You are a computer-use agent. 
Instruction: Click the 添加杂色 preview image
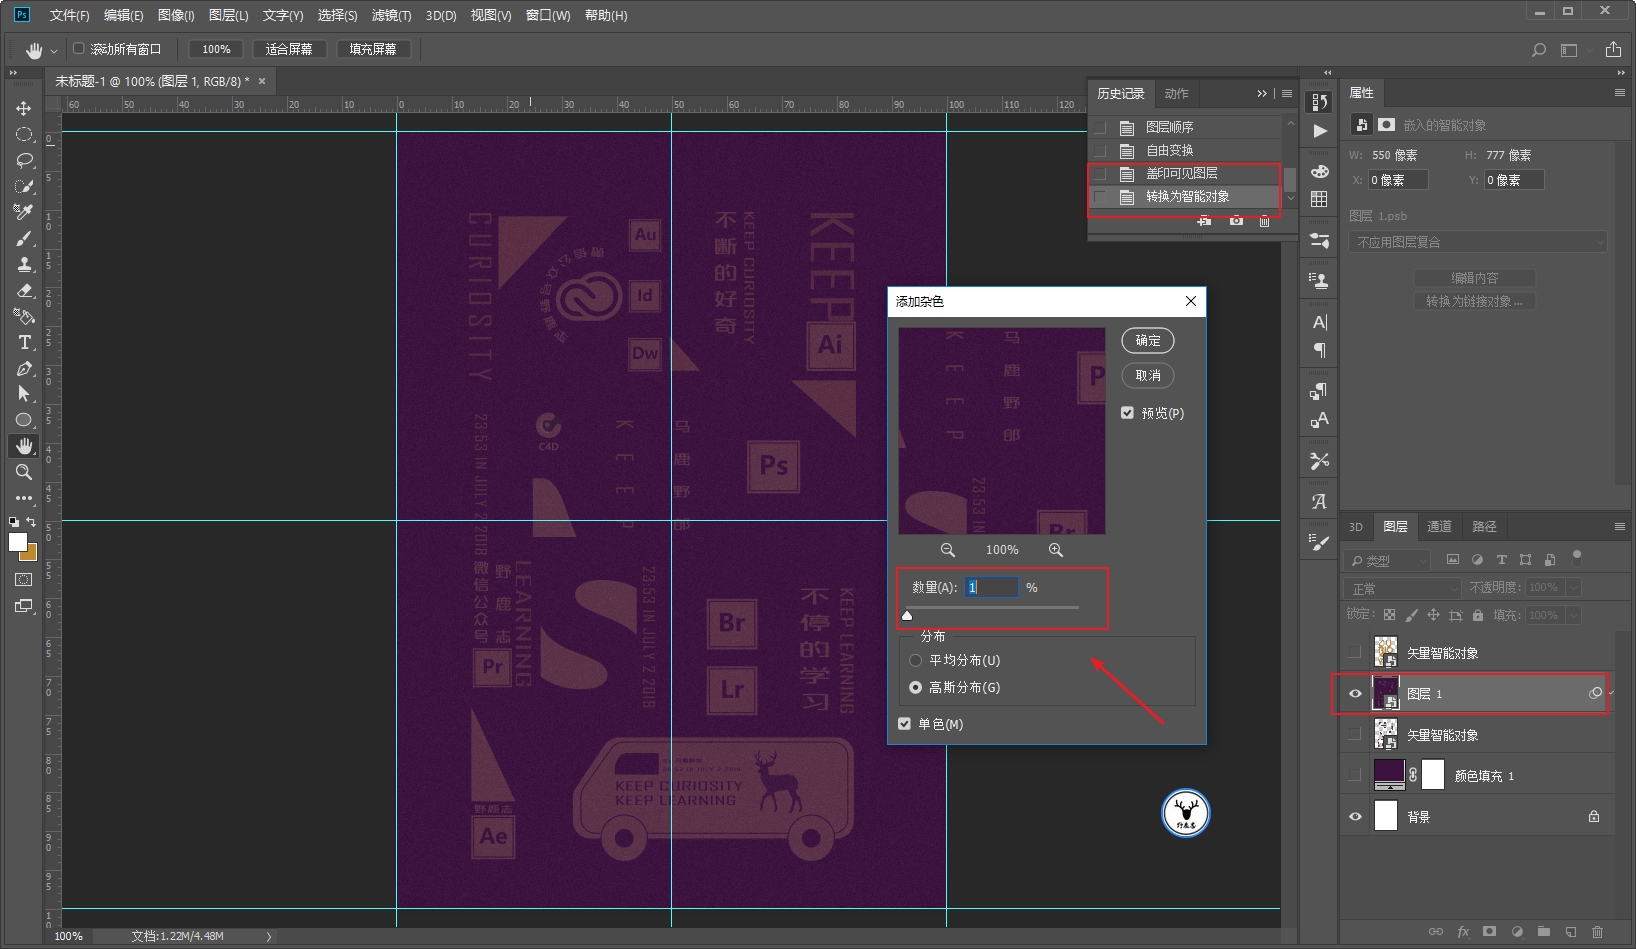tap(1002, 431)
